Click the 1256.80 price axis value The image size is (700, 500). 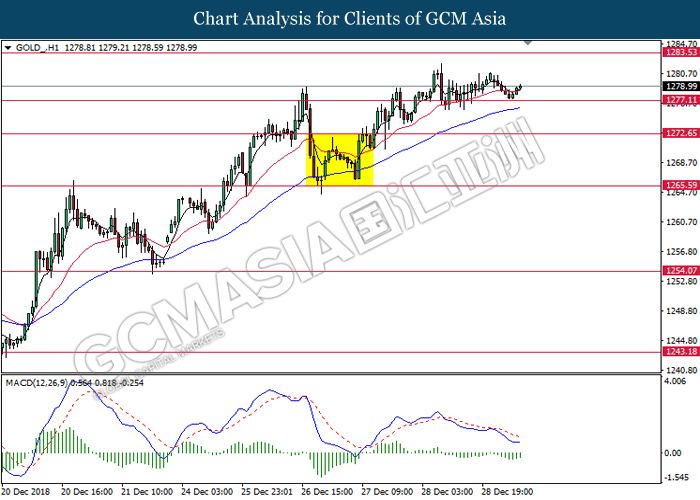pyautogui.click(x=681, y=252)
